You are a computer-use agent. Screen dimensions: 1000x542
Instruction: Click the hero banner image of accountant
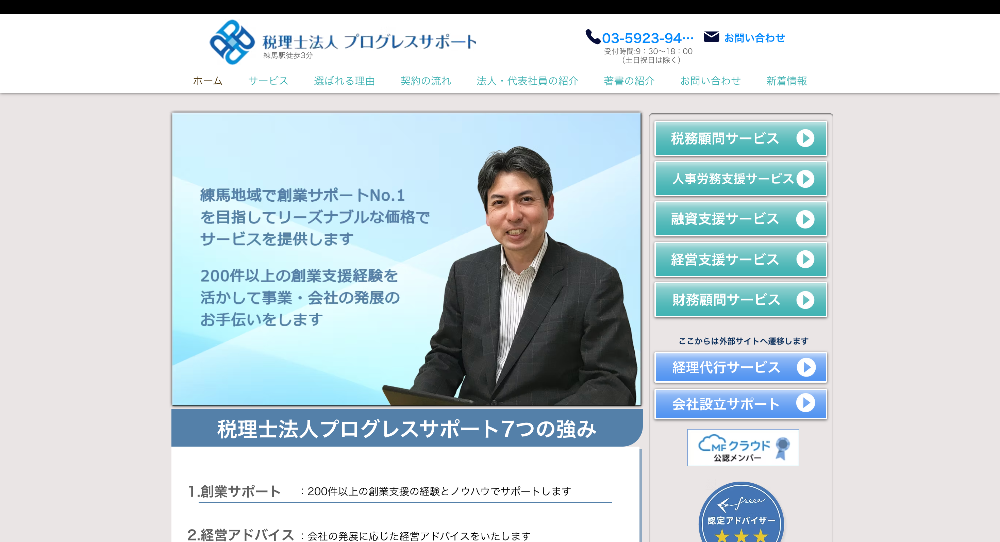pos(406,258)
